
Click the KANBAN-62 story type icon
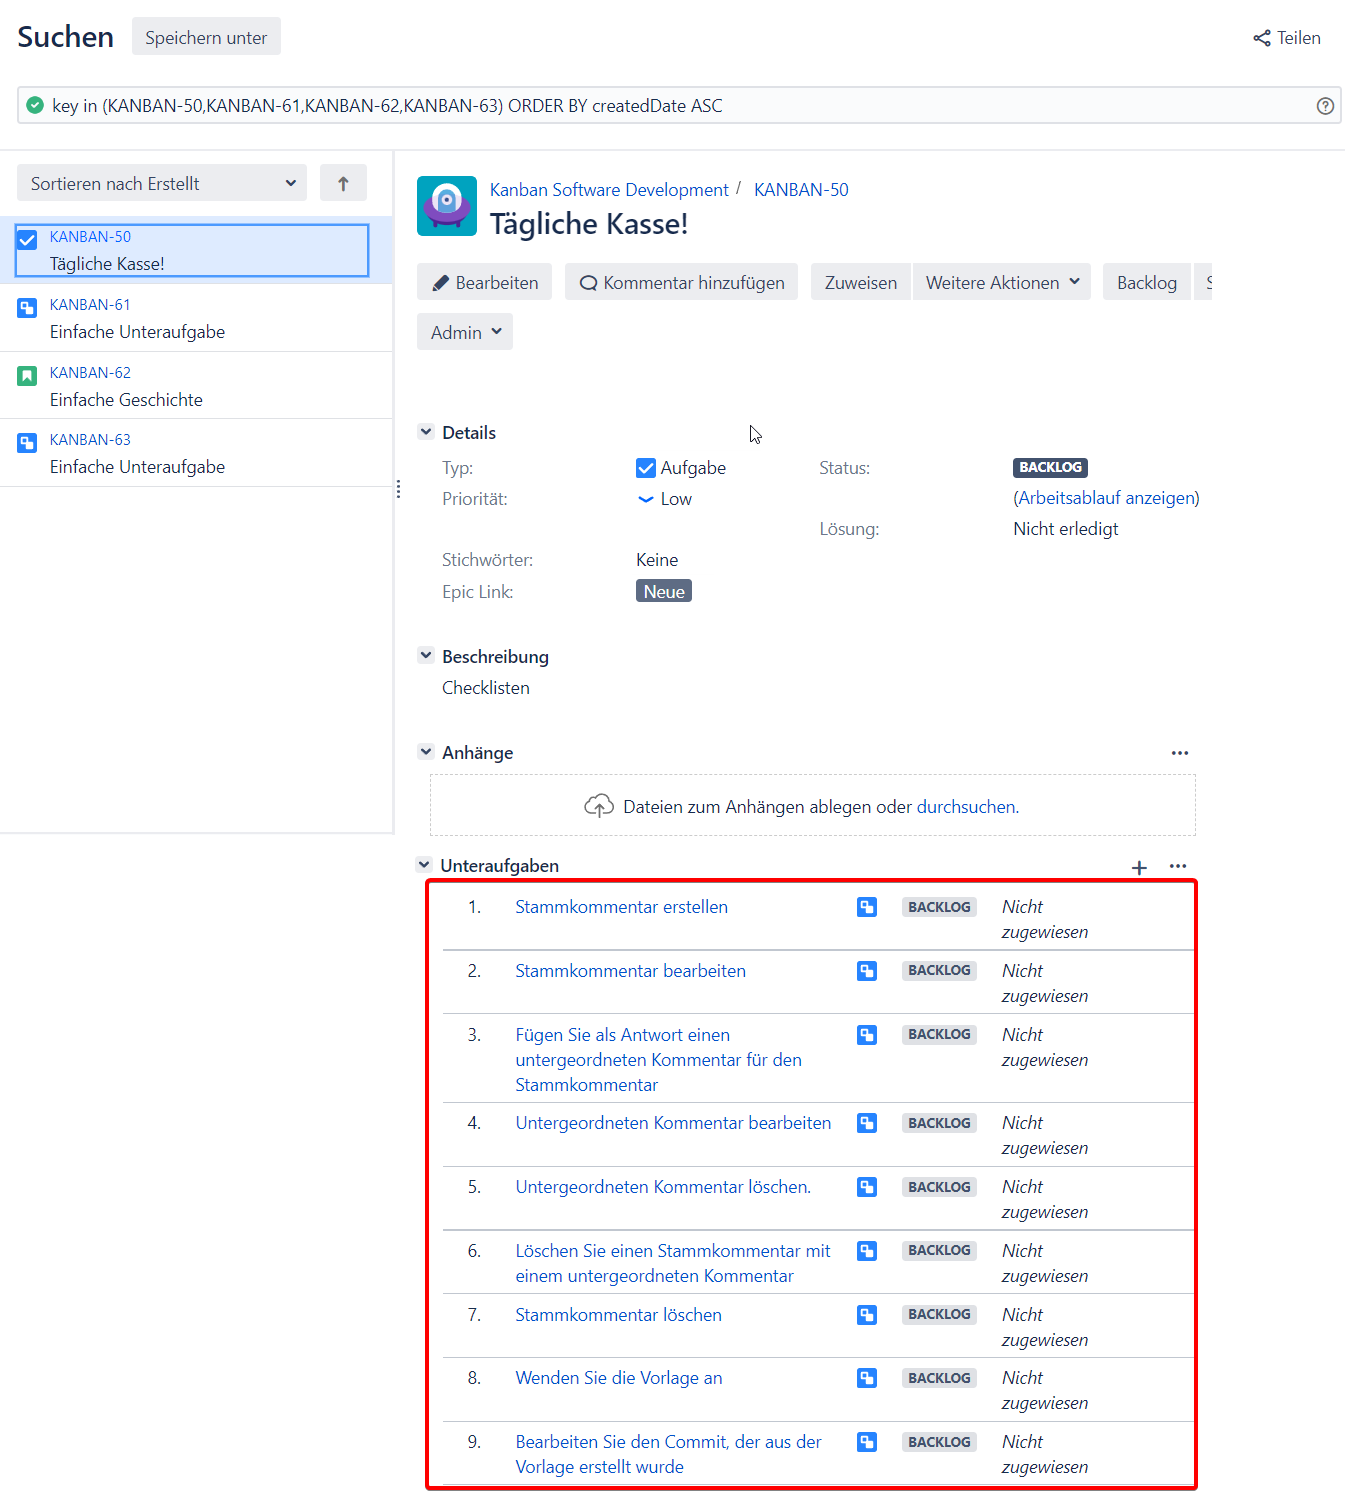27,375
